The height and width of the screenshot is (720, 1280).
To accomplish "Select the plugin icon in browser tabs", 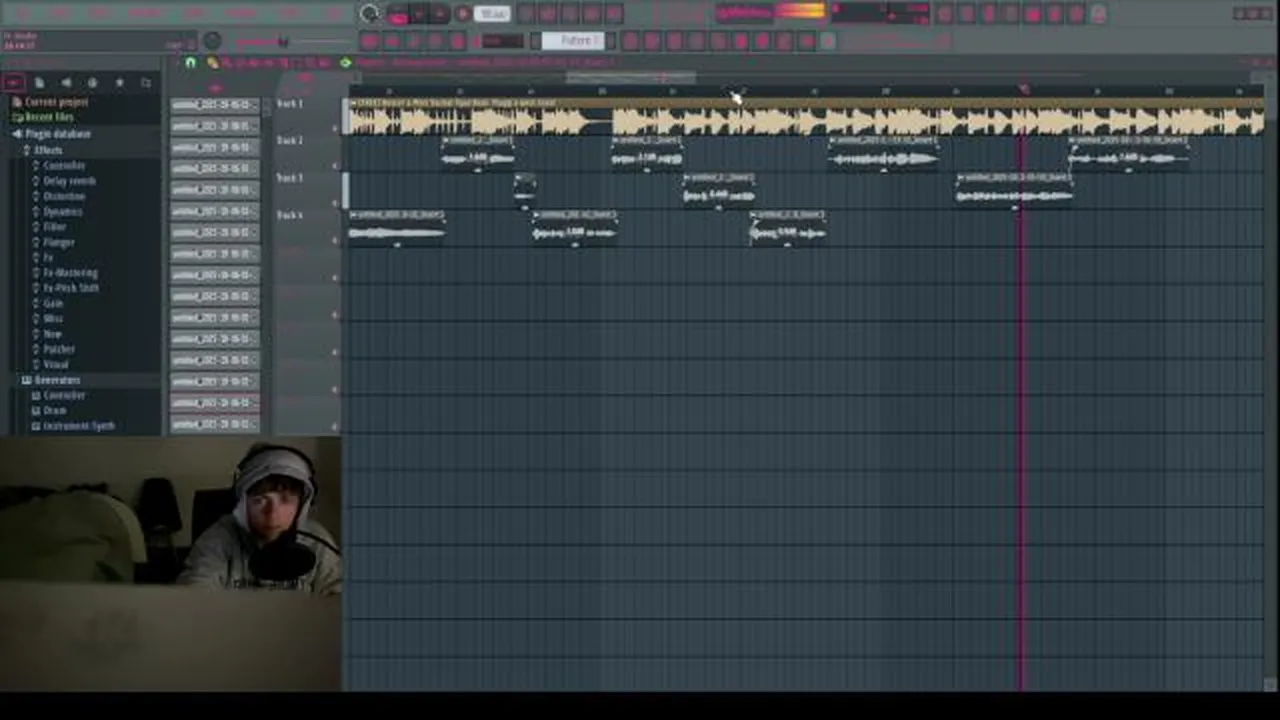I will [x=92, y=83].
